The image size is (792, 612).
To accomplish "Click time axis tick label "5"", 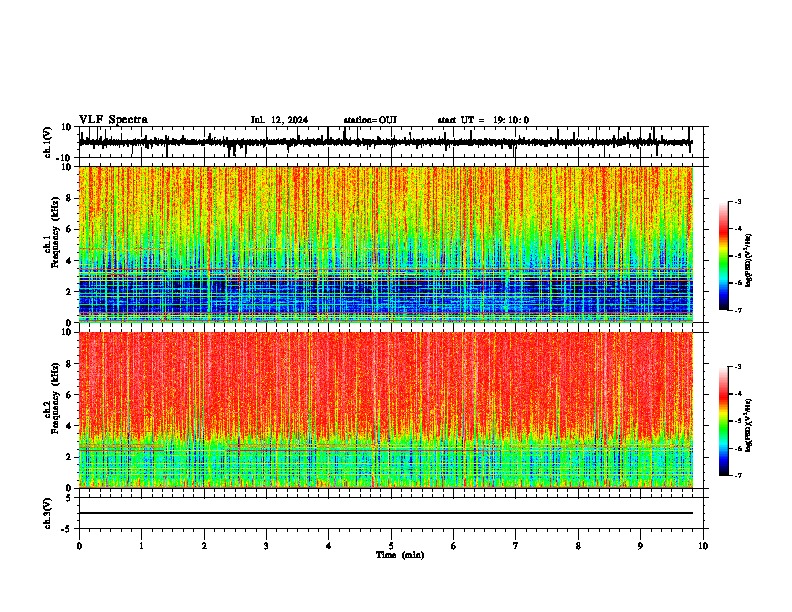I will click(x=391, y=546).
